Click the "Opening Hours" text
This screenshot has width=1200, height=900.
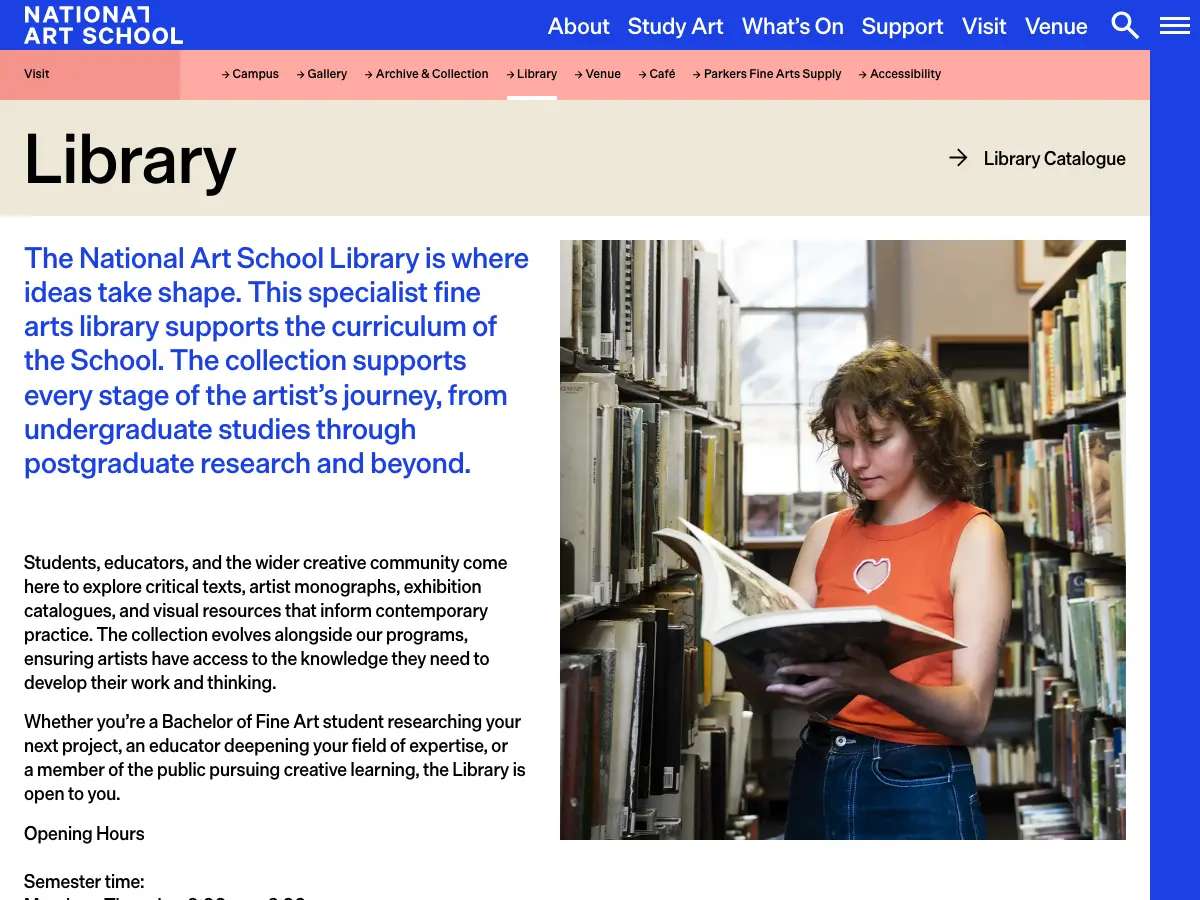84,834
